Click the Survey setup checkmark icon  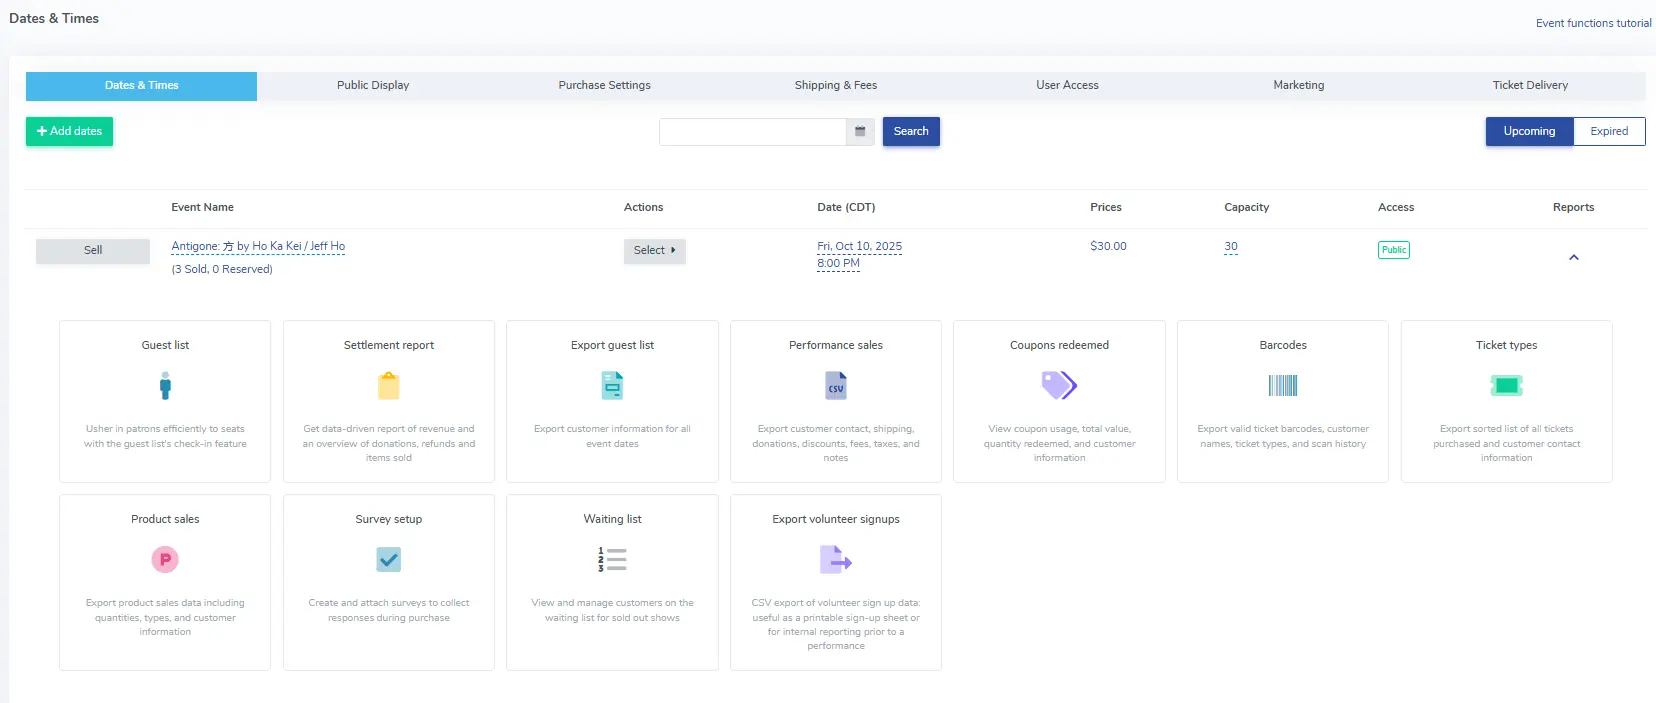click(x=389, y=559)
